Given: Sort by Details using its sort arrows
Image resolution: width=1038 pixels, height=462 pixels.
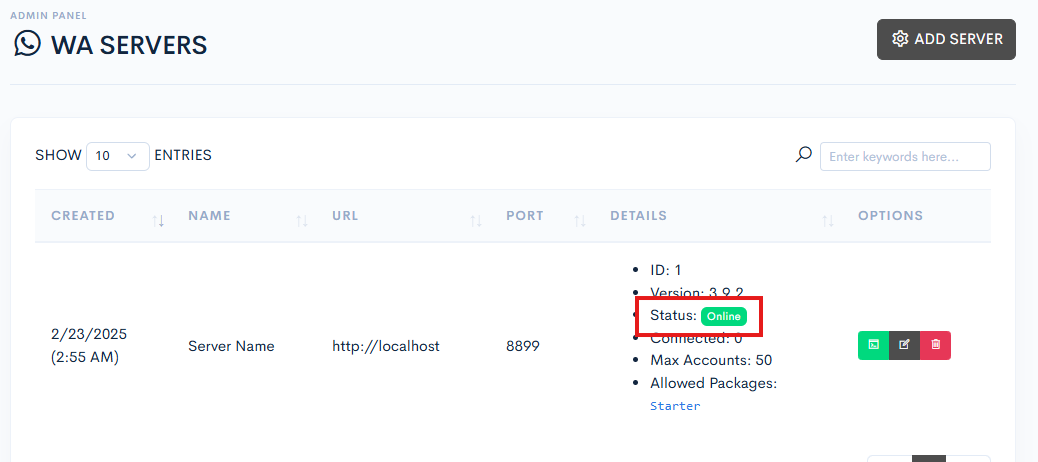Looking at the screenshot, I should click(x=828, y=220).
